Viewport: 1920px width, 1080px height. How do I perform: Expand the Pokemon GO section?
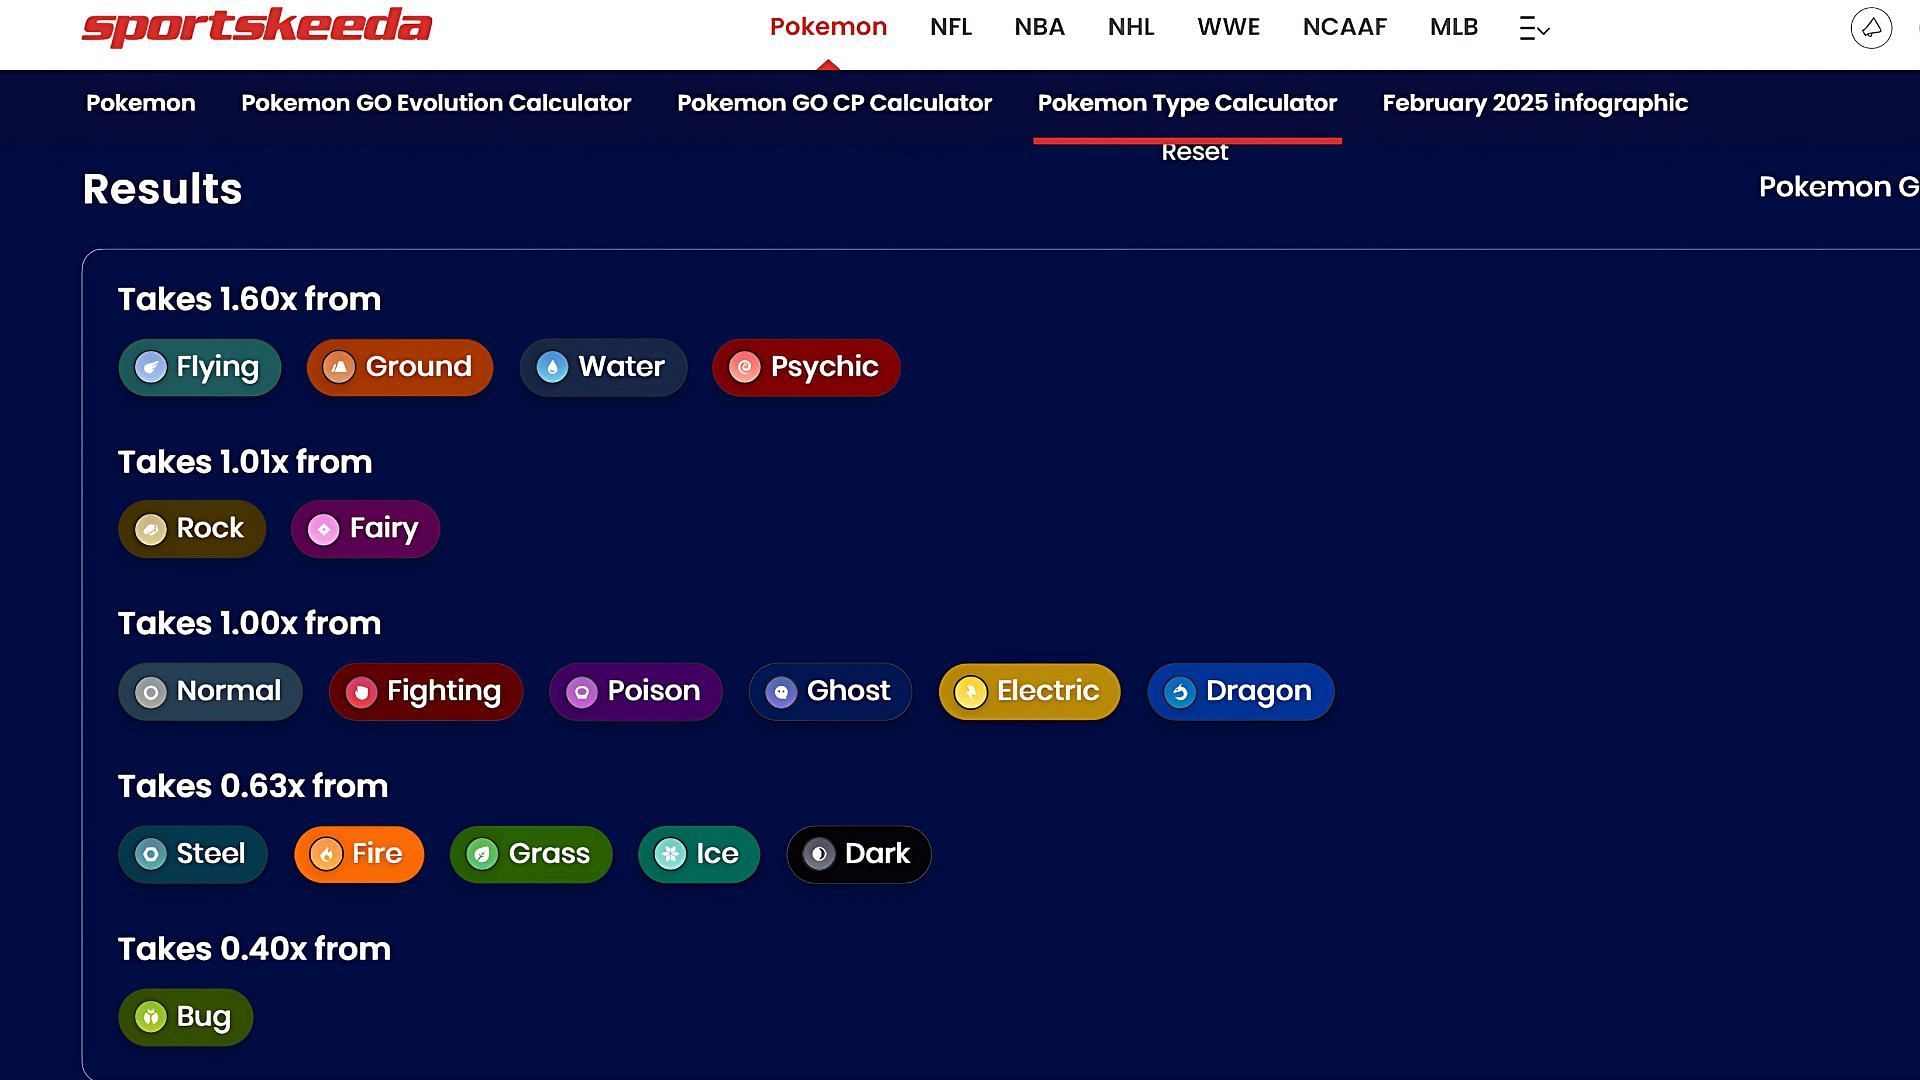(1840, 187)
